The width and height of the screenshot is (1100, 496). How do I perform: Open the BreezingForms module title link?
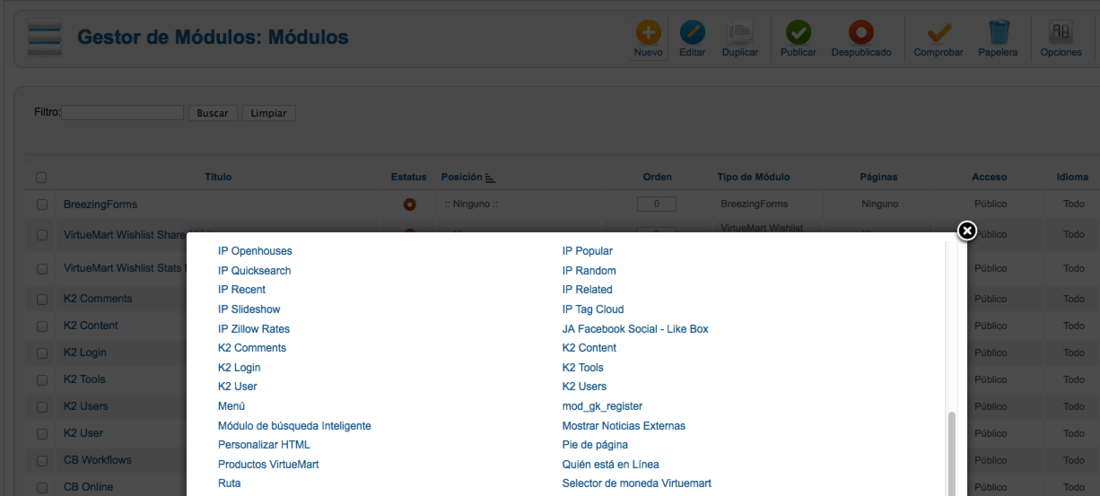tap(100, 204)
